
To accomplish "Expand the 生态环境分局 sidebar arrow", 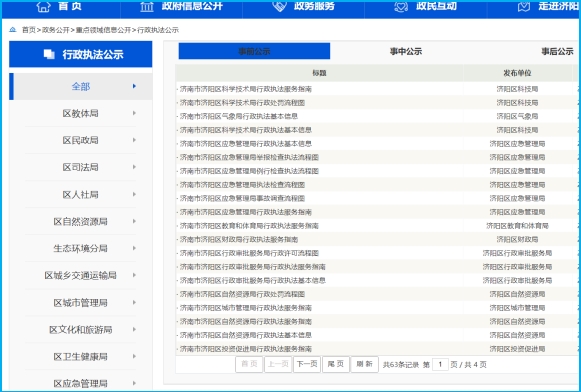I will point(134,248).
